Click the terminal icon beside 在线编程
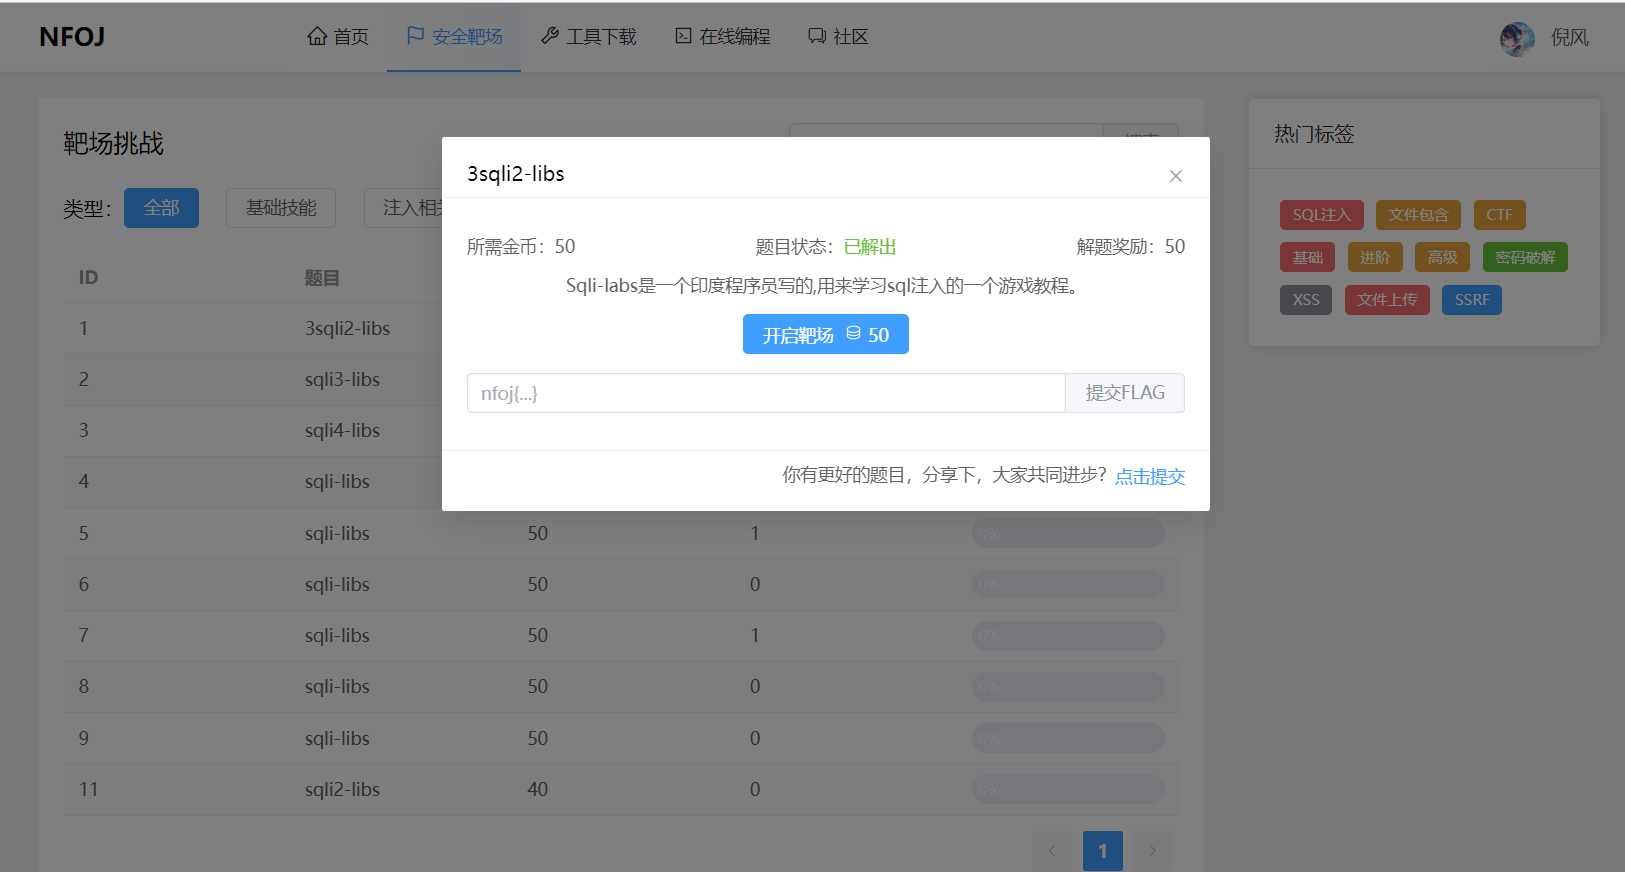This screenshot has height=872, width=1625. [683, 36]
